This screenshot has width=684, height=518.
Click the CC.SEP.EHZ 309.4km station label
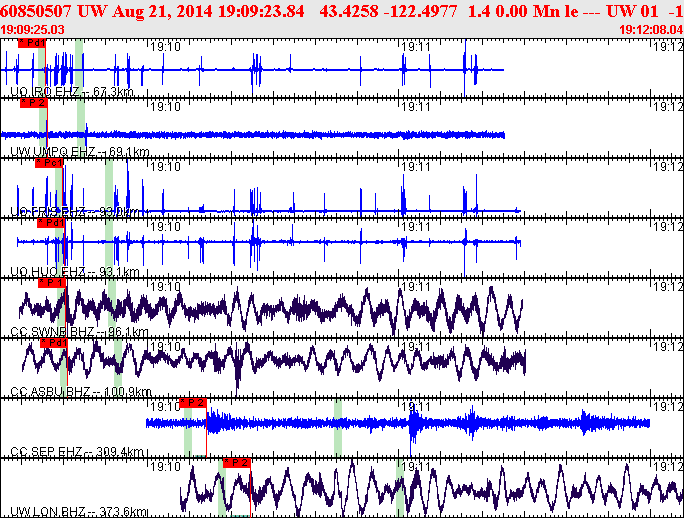coord(76,452)
